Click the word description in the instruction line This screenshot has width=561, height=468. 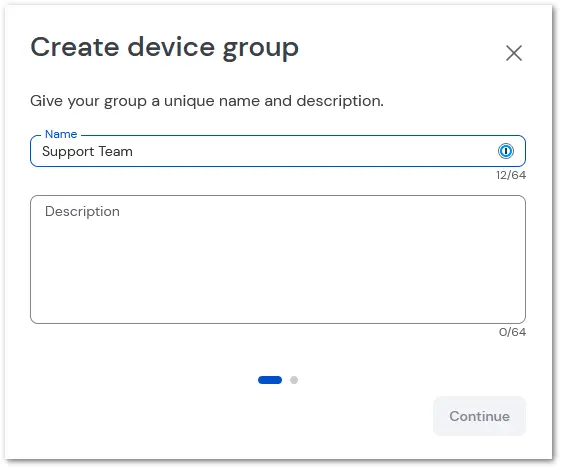click(x=340, y=102)
